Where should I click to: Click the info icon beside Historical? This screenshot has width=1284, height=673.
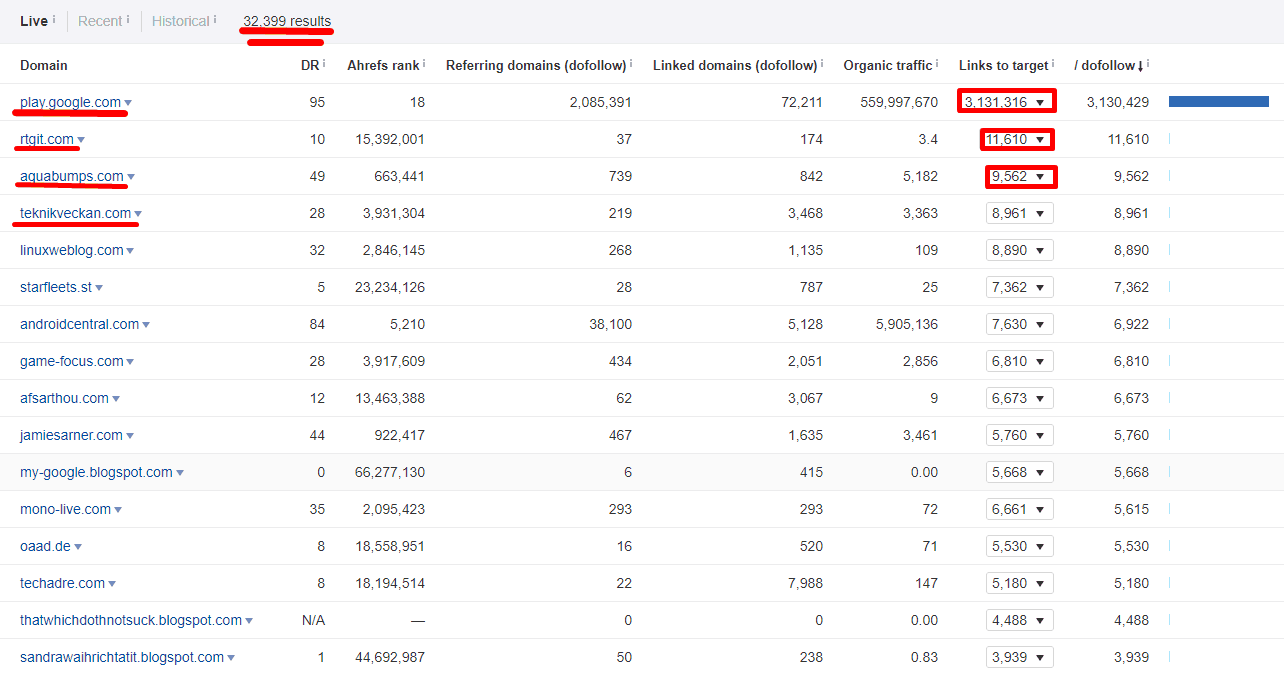pyautogui.click(x=215, y=19)
